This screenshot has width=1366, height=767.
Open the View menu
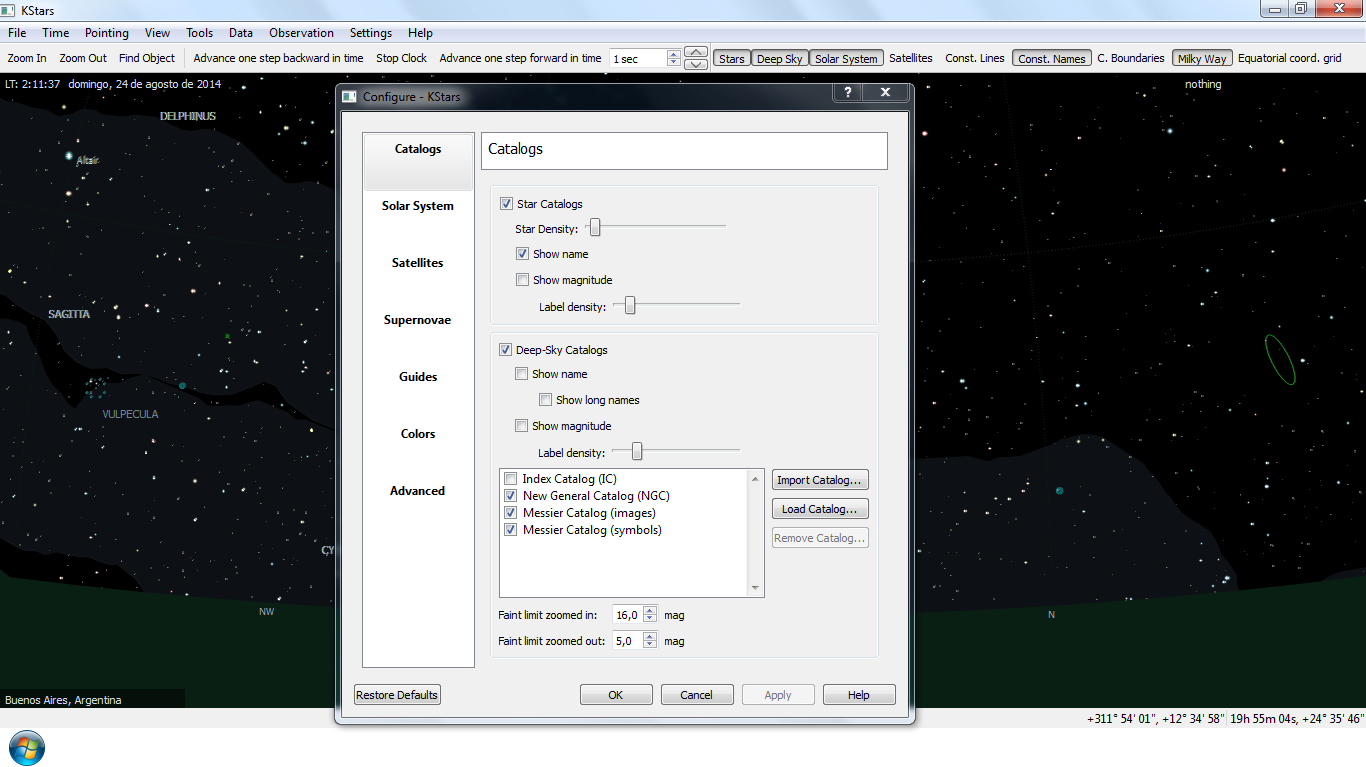coord(157,33)
